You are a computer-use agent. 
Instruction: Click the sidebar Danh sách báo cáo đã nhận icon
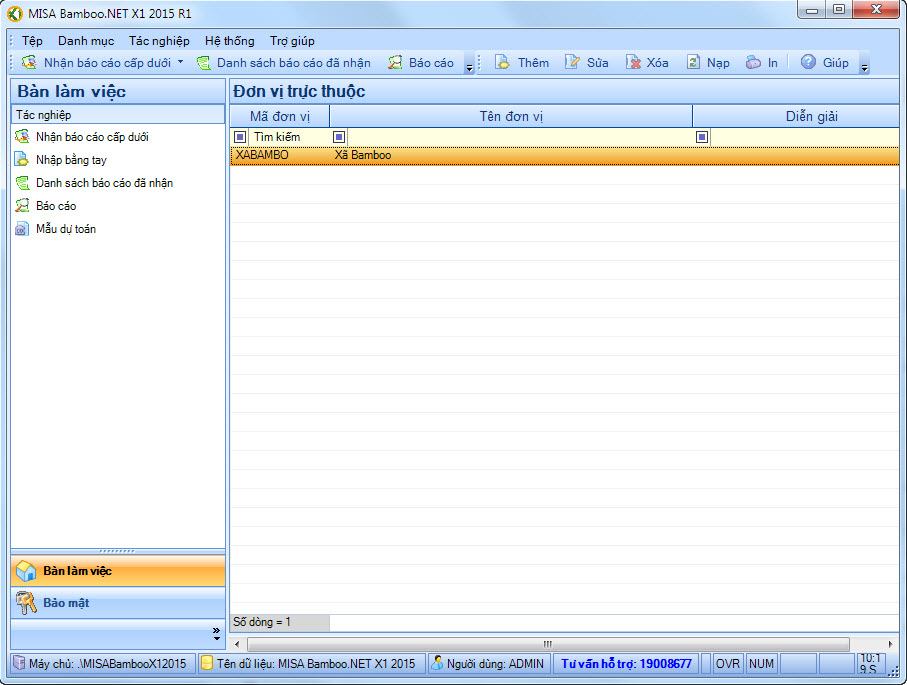[x=22, y=183]
